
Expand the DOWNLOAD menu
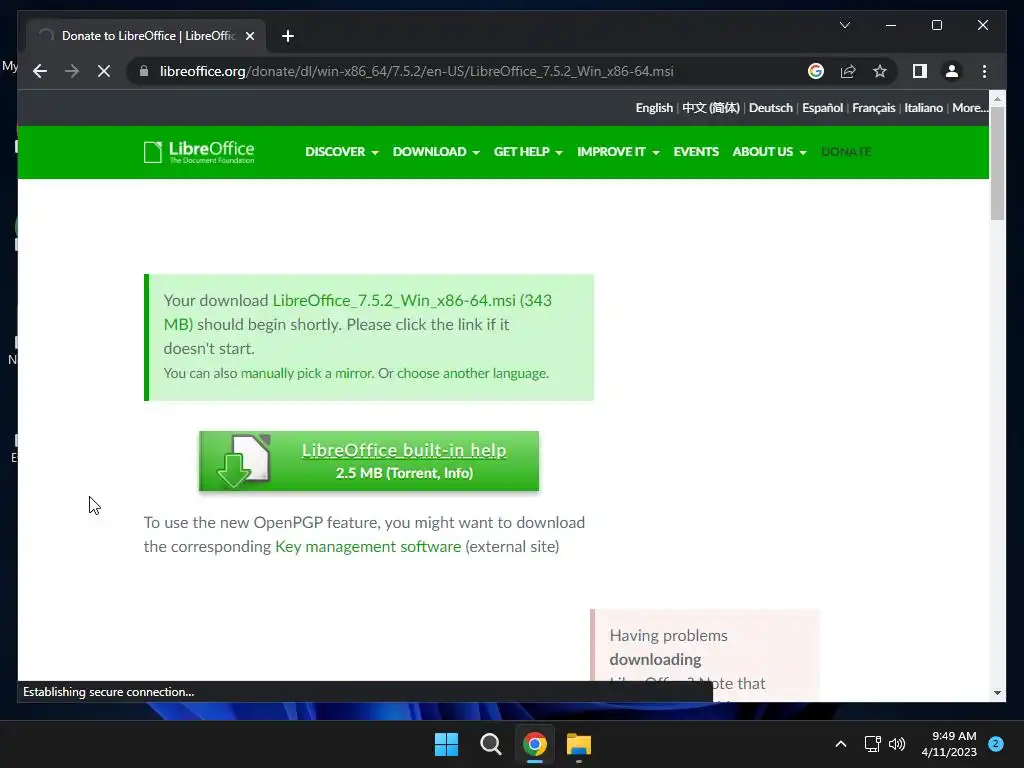coord(436,152)
